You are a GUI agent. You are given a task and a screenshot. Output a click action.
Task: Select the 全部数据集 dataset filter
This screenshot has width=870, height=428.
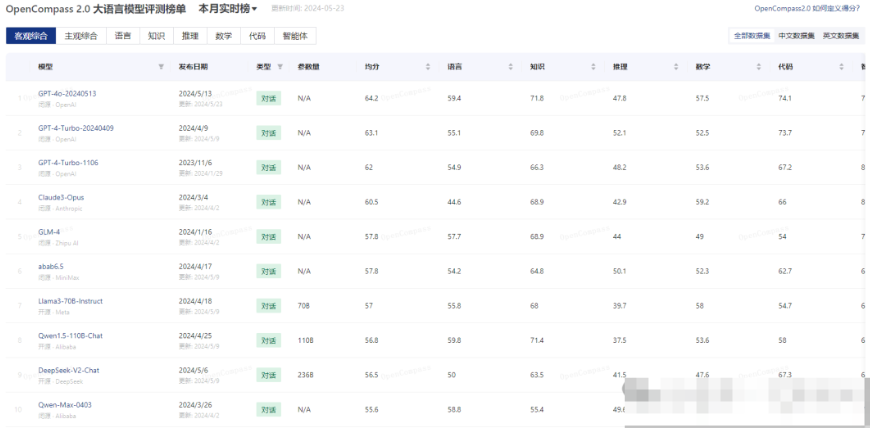coord(752,36)
